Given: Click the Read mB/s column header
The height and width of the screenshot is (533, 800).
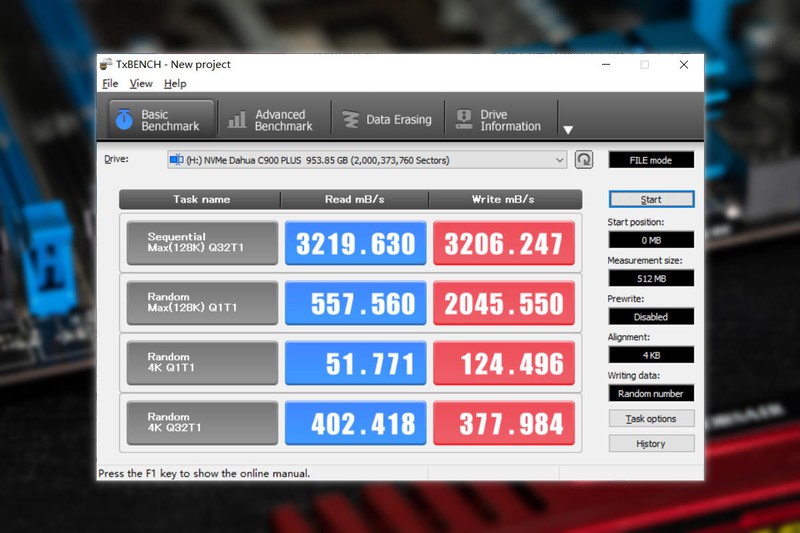Looking at the screenshot, I should (x=355, y=199).
